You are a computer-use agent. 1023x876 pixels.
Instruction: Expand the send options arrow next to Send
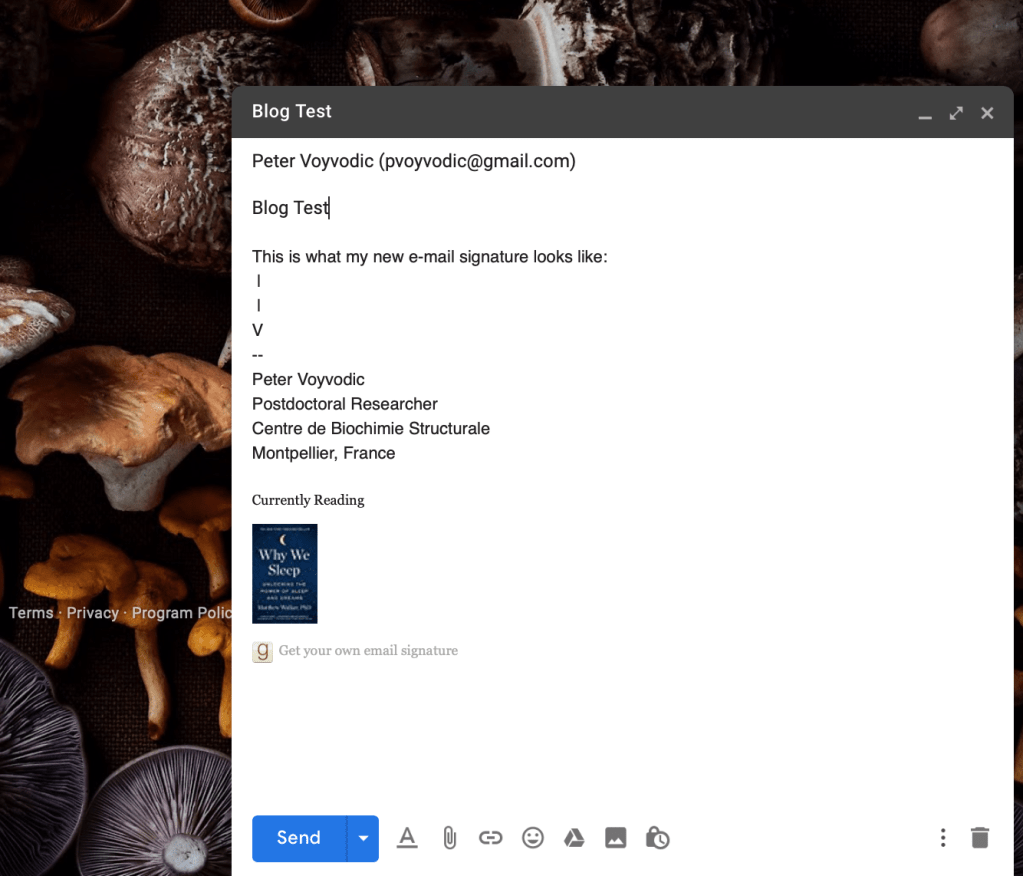(363, 838)
